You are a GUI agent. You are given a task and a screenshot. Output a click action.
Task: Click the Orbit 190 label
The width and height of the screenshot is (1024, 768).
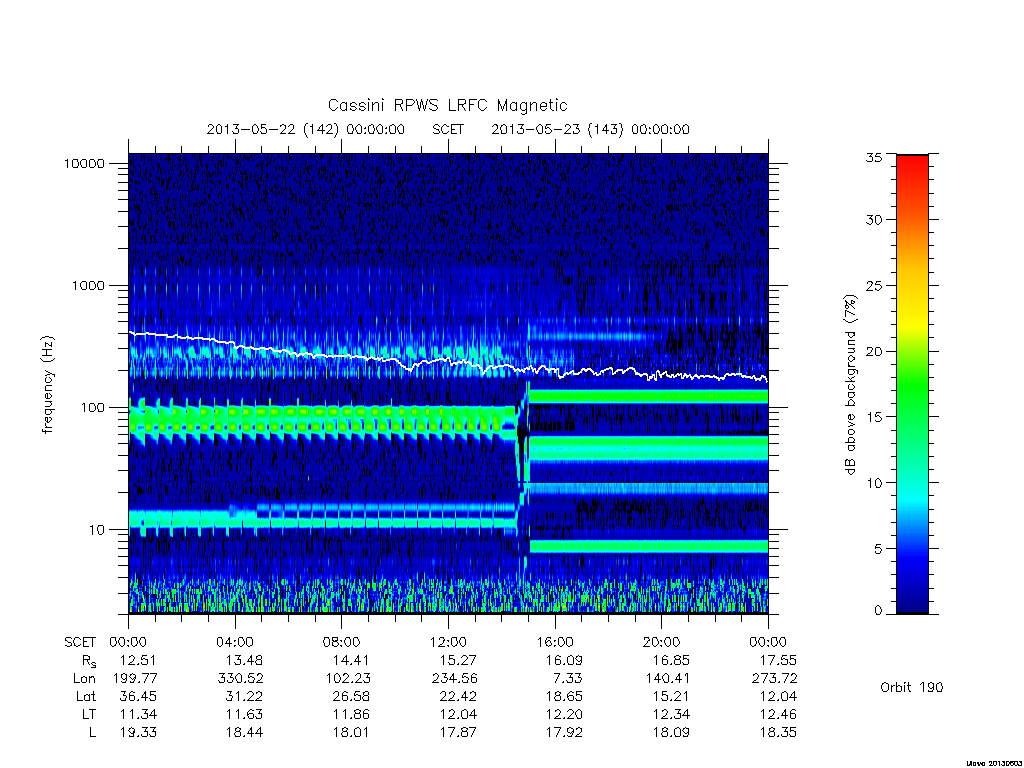(912, 687)
